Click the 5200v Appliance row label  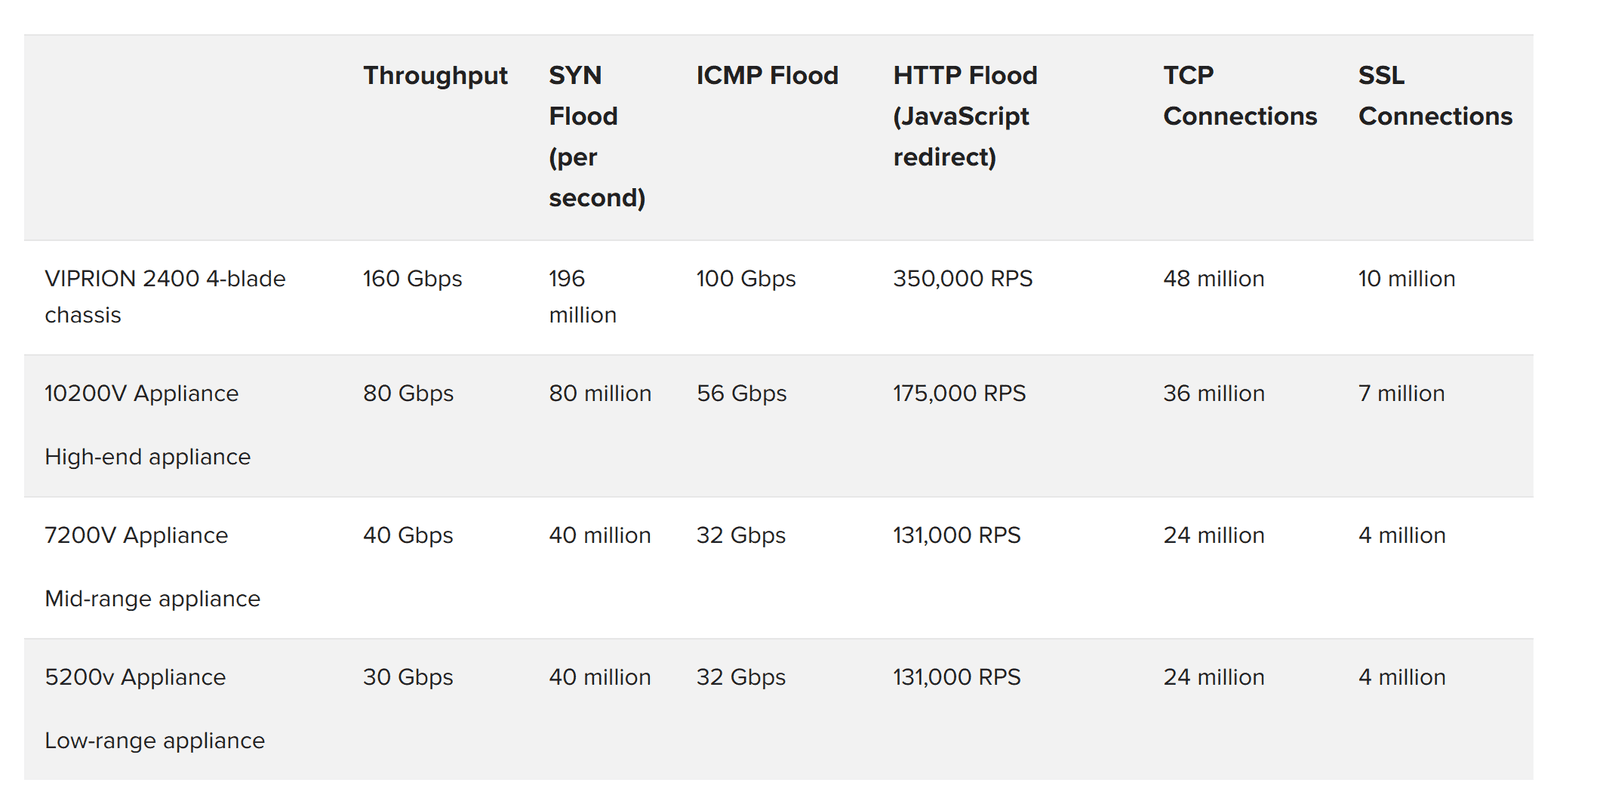[135, 677]
